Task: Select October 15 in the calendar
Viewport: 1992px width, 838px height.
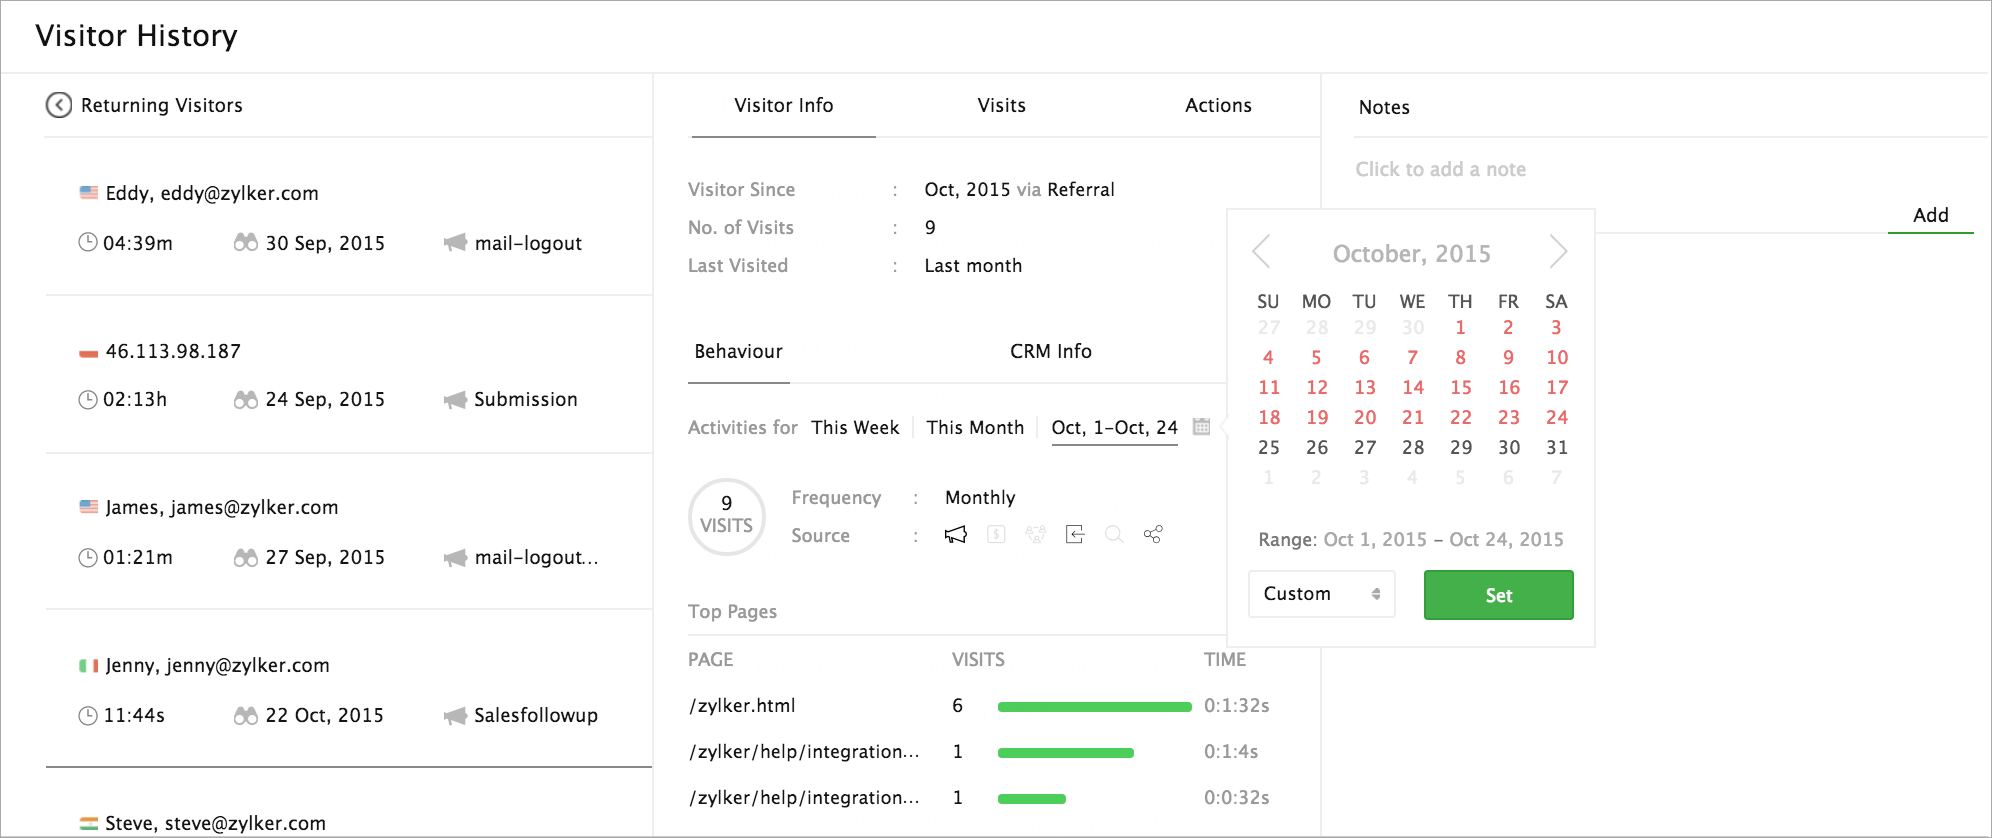Action: coord(1461,388)
